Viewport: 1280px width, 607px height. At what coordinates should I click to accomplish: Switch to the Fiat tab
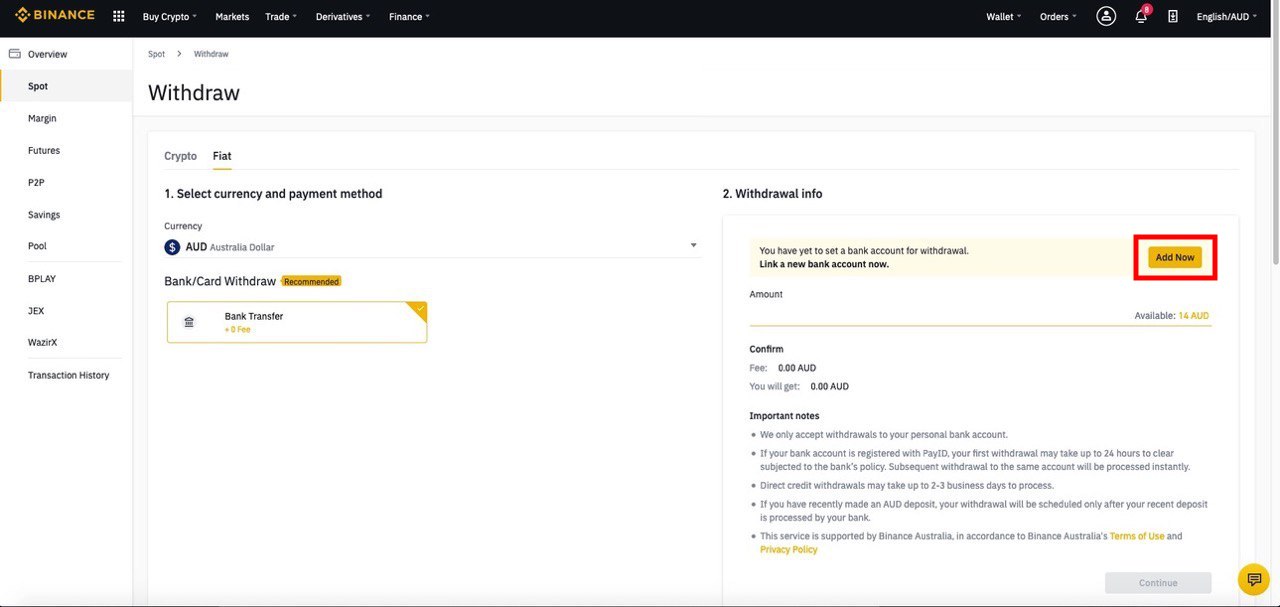(222, 156)
